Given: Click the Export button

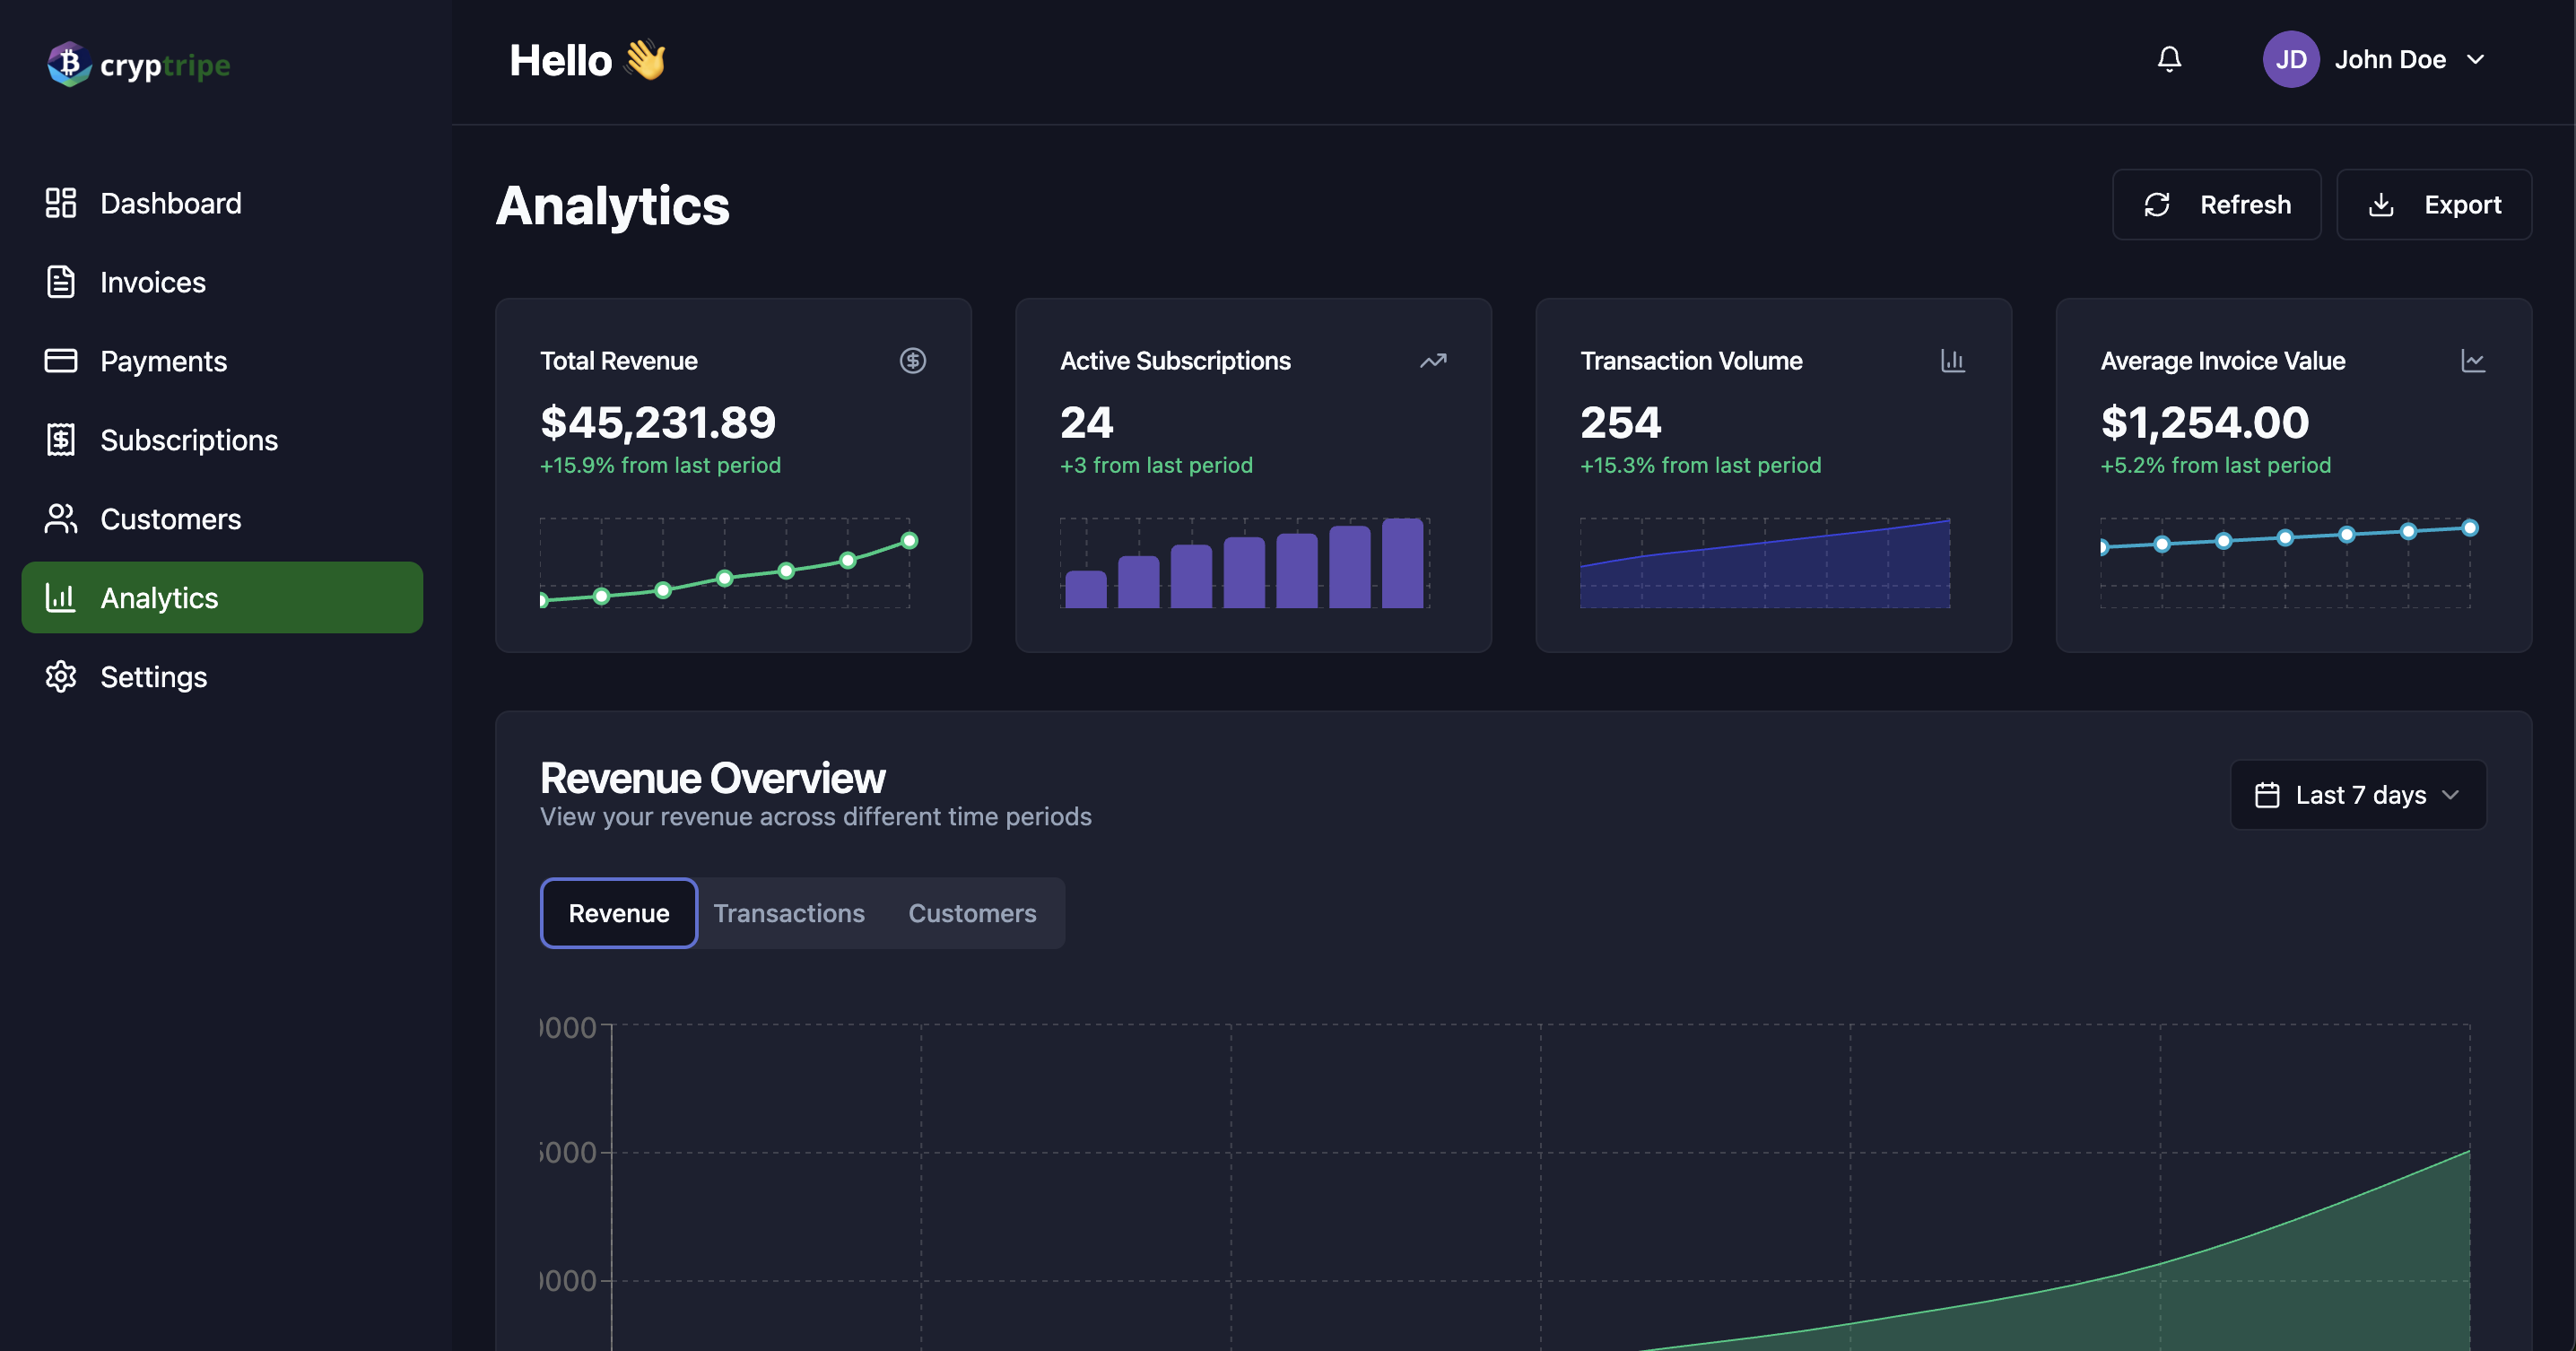Looking at the screenshot, I should coord(2433,205).
